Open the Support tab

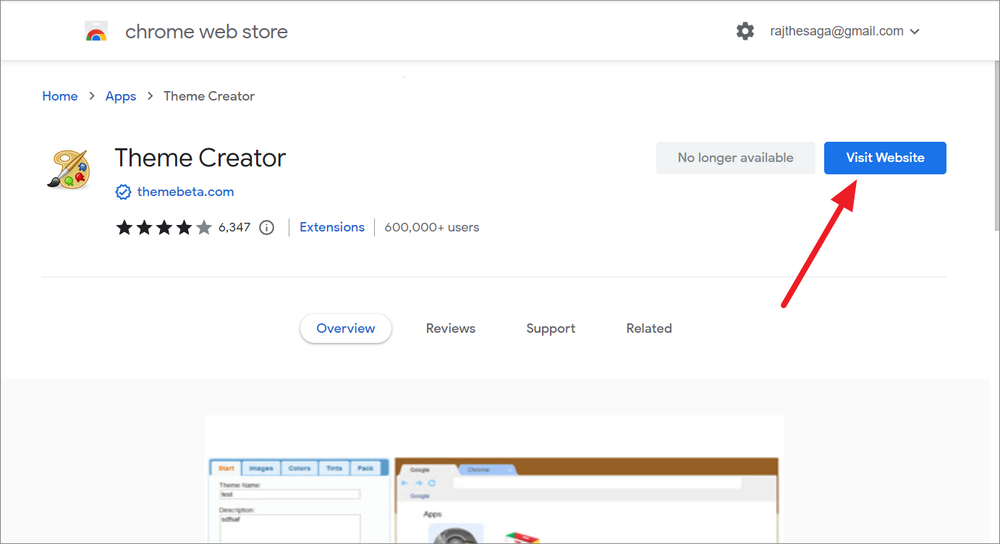point(550,328)
